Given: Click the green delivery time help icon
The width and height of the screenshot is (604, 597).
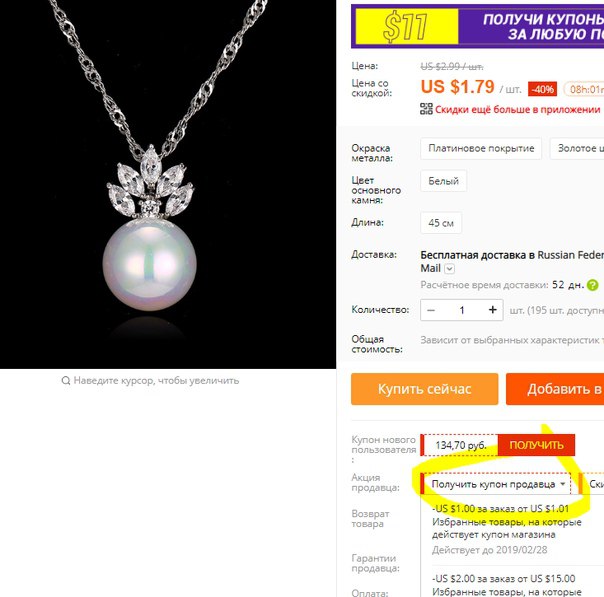Looking at the screenshot, I should [x=592, y=285].
